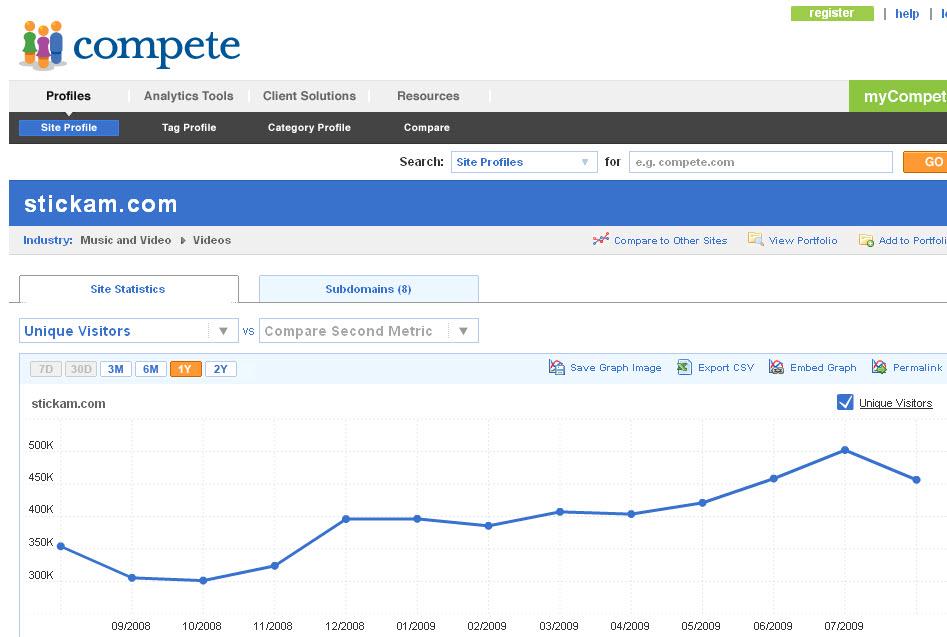
Task: Click the Add to Portfolio icon
Action: (x=866, y=240)
